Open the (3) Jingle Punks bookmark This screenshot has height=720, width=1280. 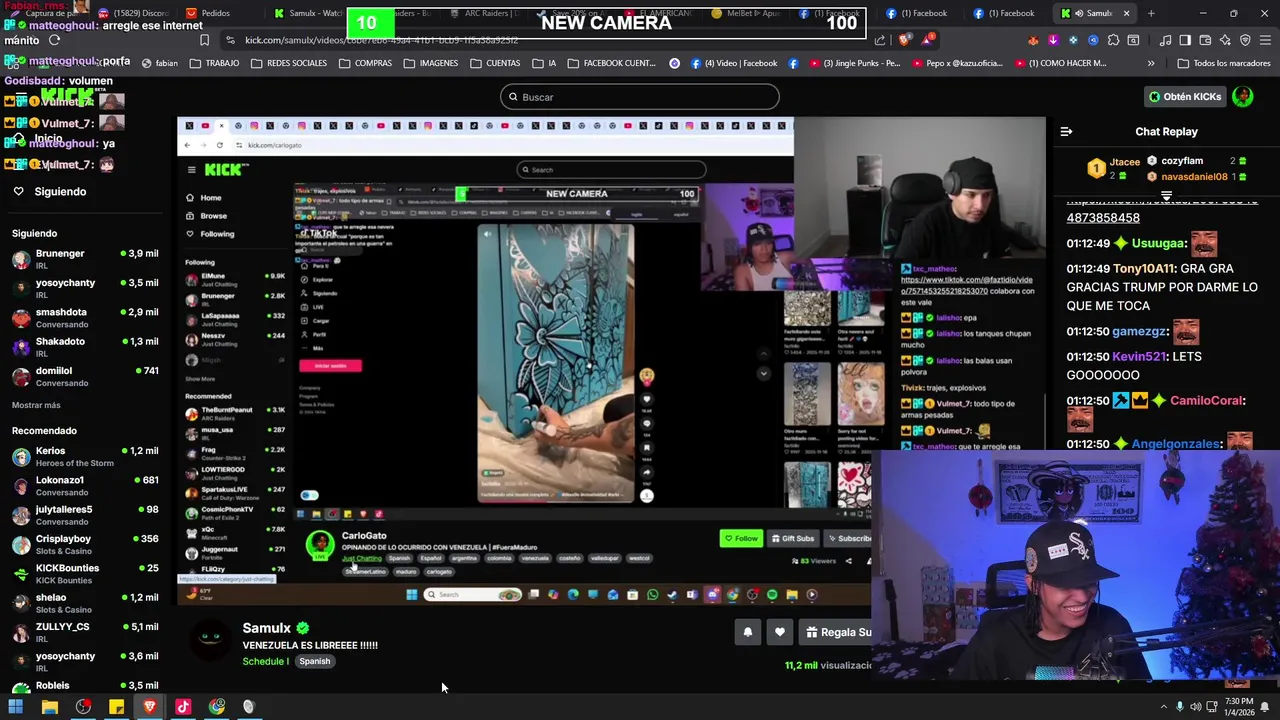tap(853, 63)
